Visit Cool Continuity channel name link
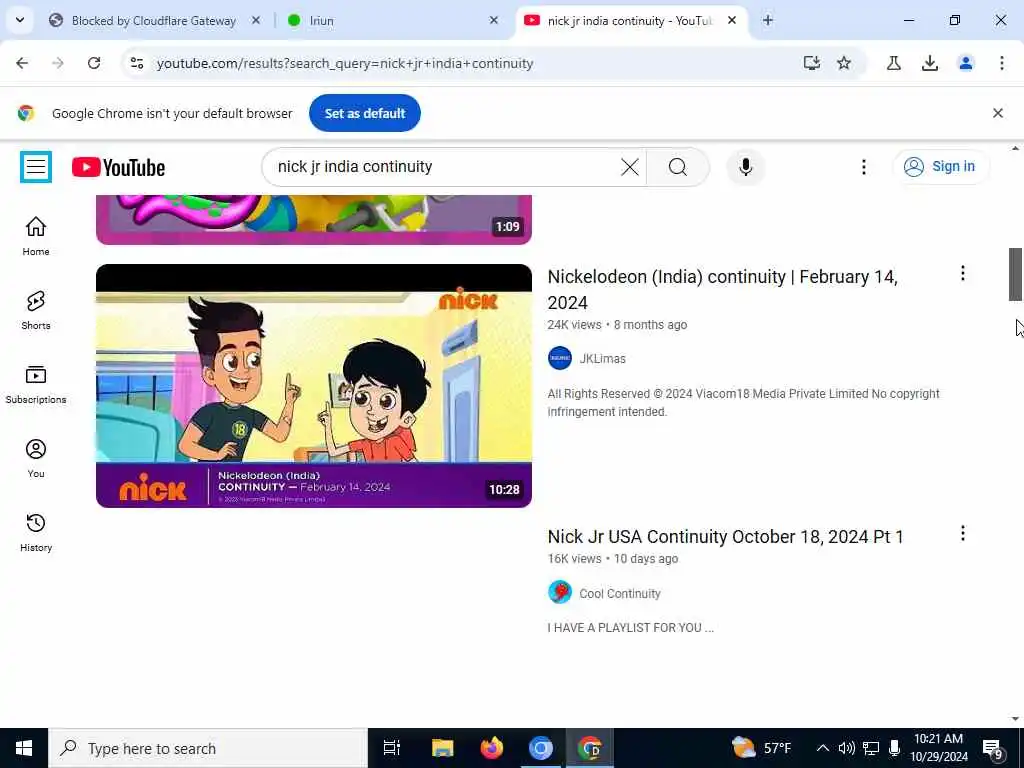 [620, 593]
